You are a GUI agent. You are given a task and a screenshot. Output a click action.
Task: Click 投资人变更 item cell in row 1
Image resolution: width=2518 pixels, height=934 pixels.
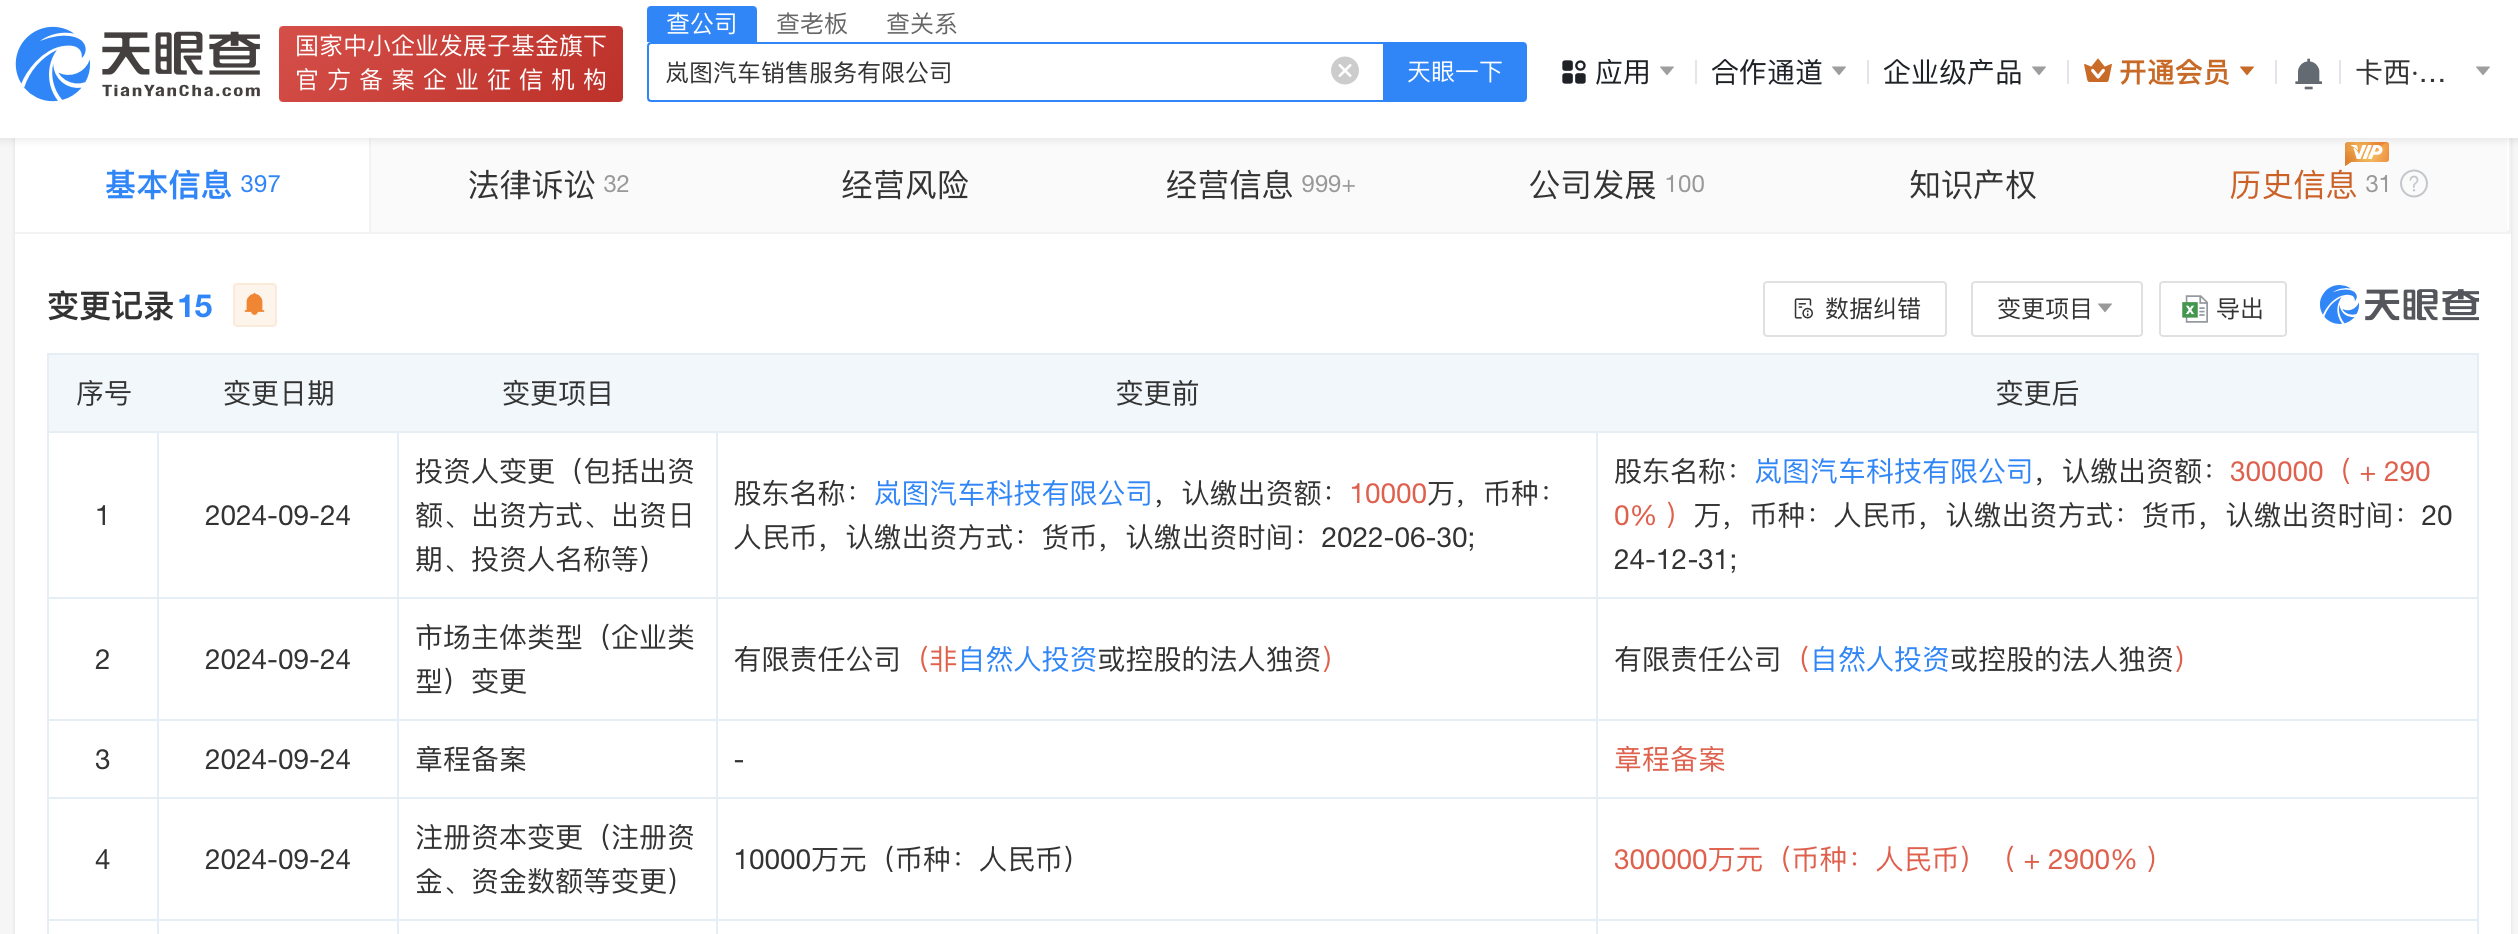point(555,515)
